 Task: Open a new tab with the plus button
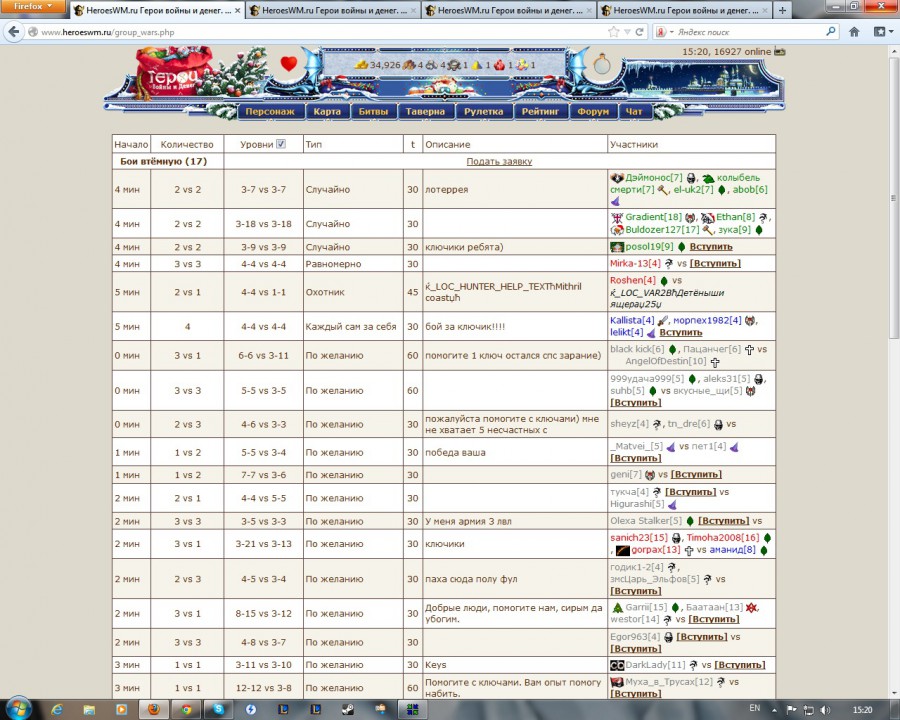pyautogui.click(x=782, y=10)
